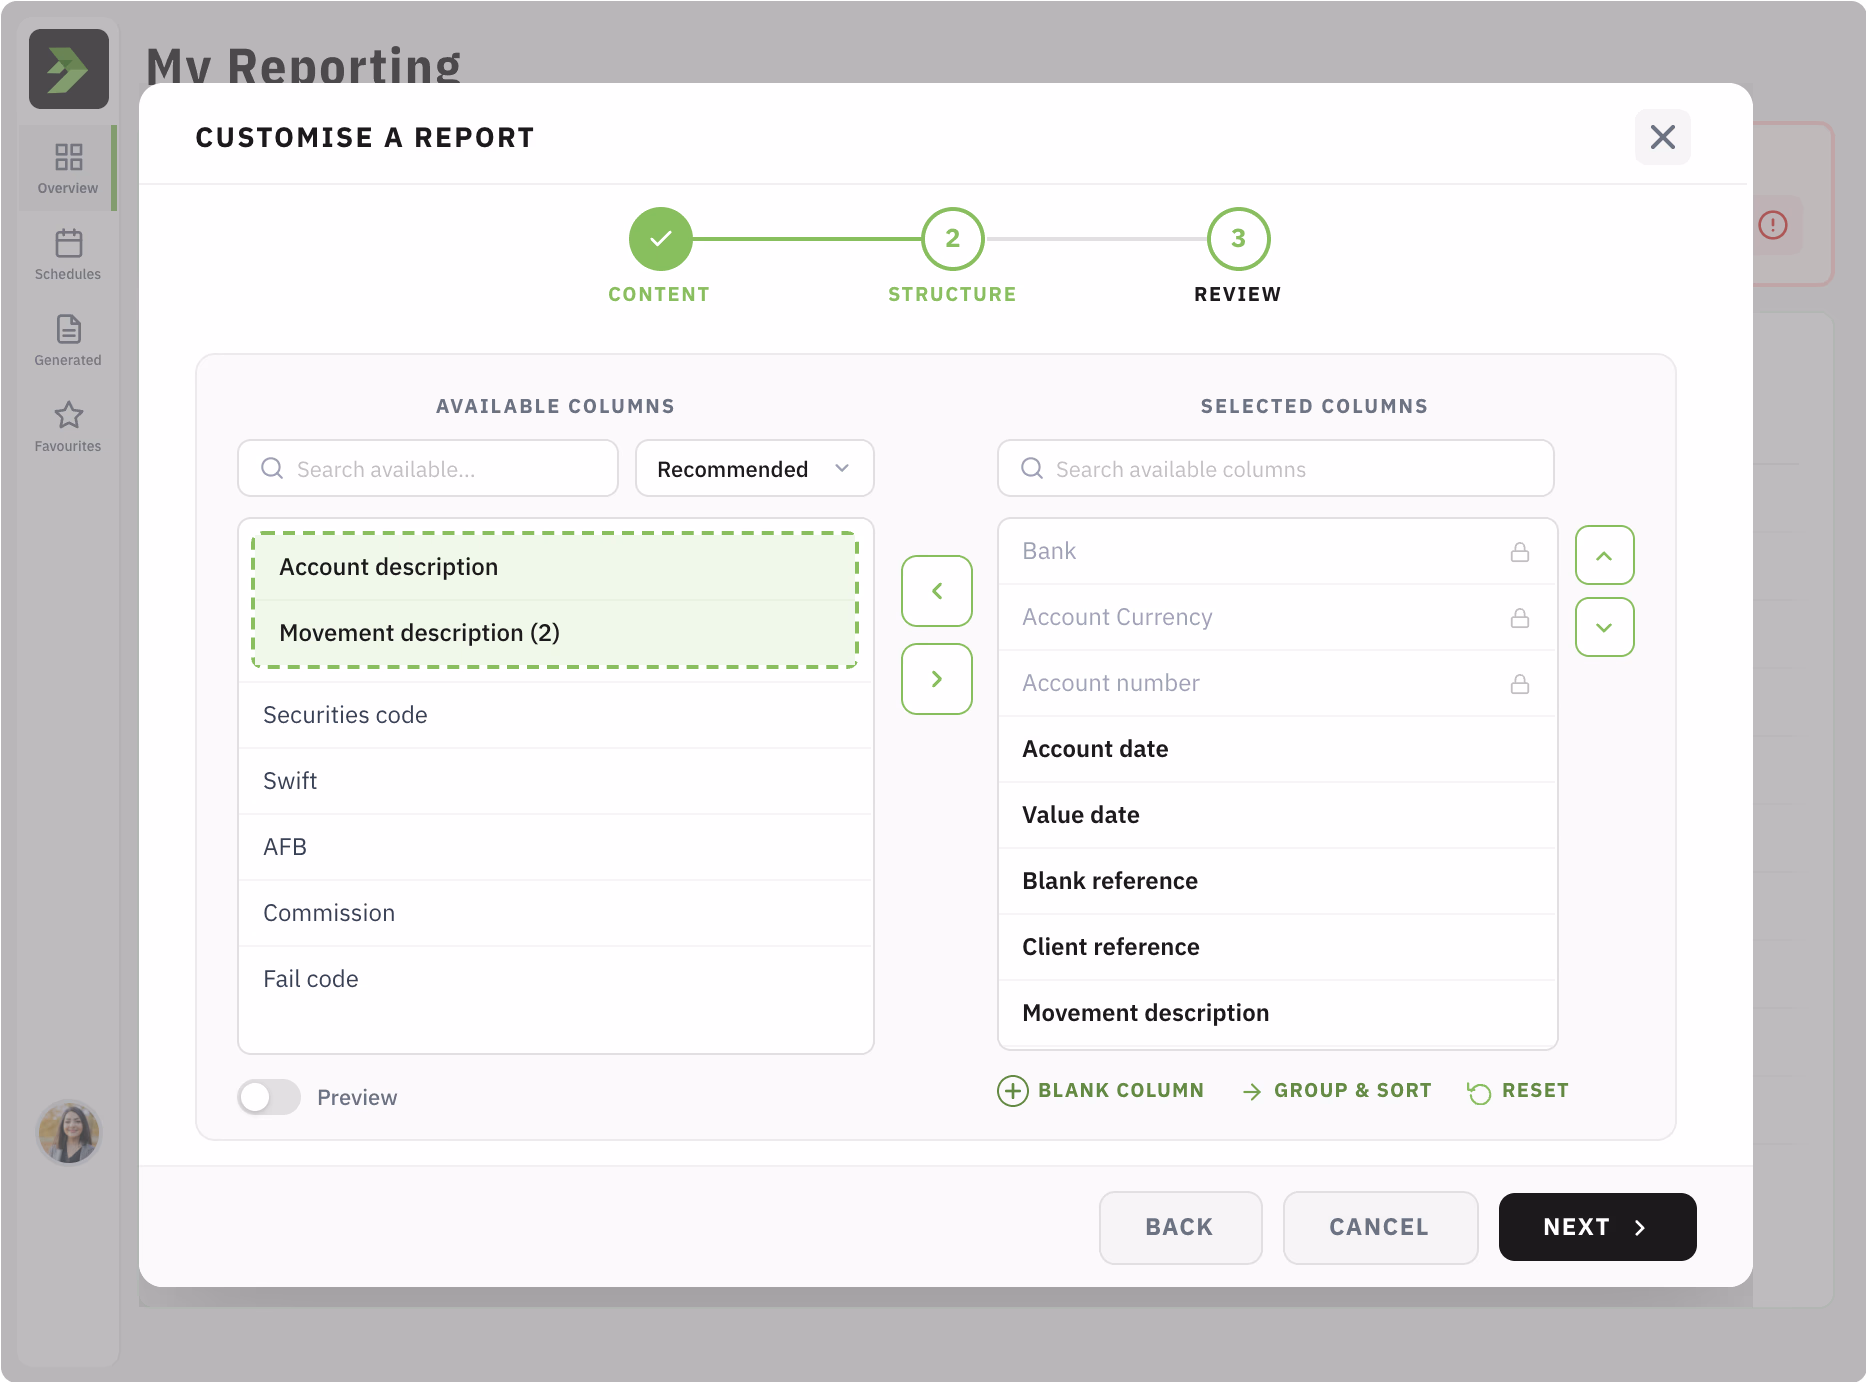Click the red alert icon behind the dialog
This screenshot has width=1866, height=1382.
pyautogui.click(x=1773, y=225)
